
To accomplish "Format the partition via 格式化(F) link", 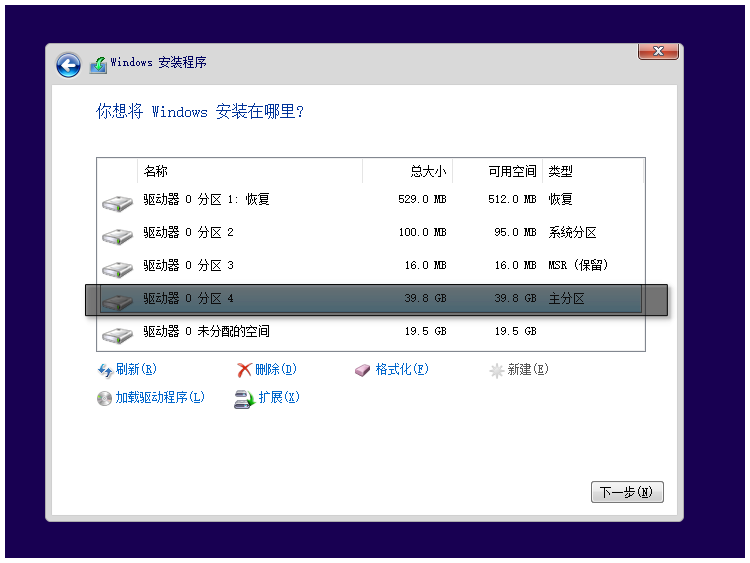I will click(402, 369).
